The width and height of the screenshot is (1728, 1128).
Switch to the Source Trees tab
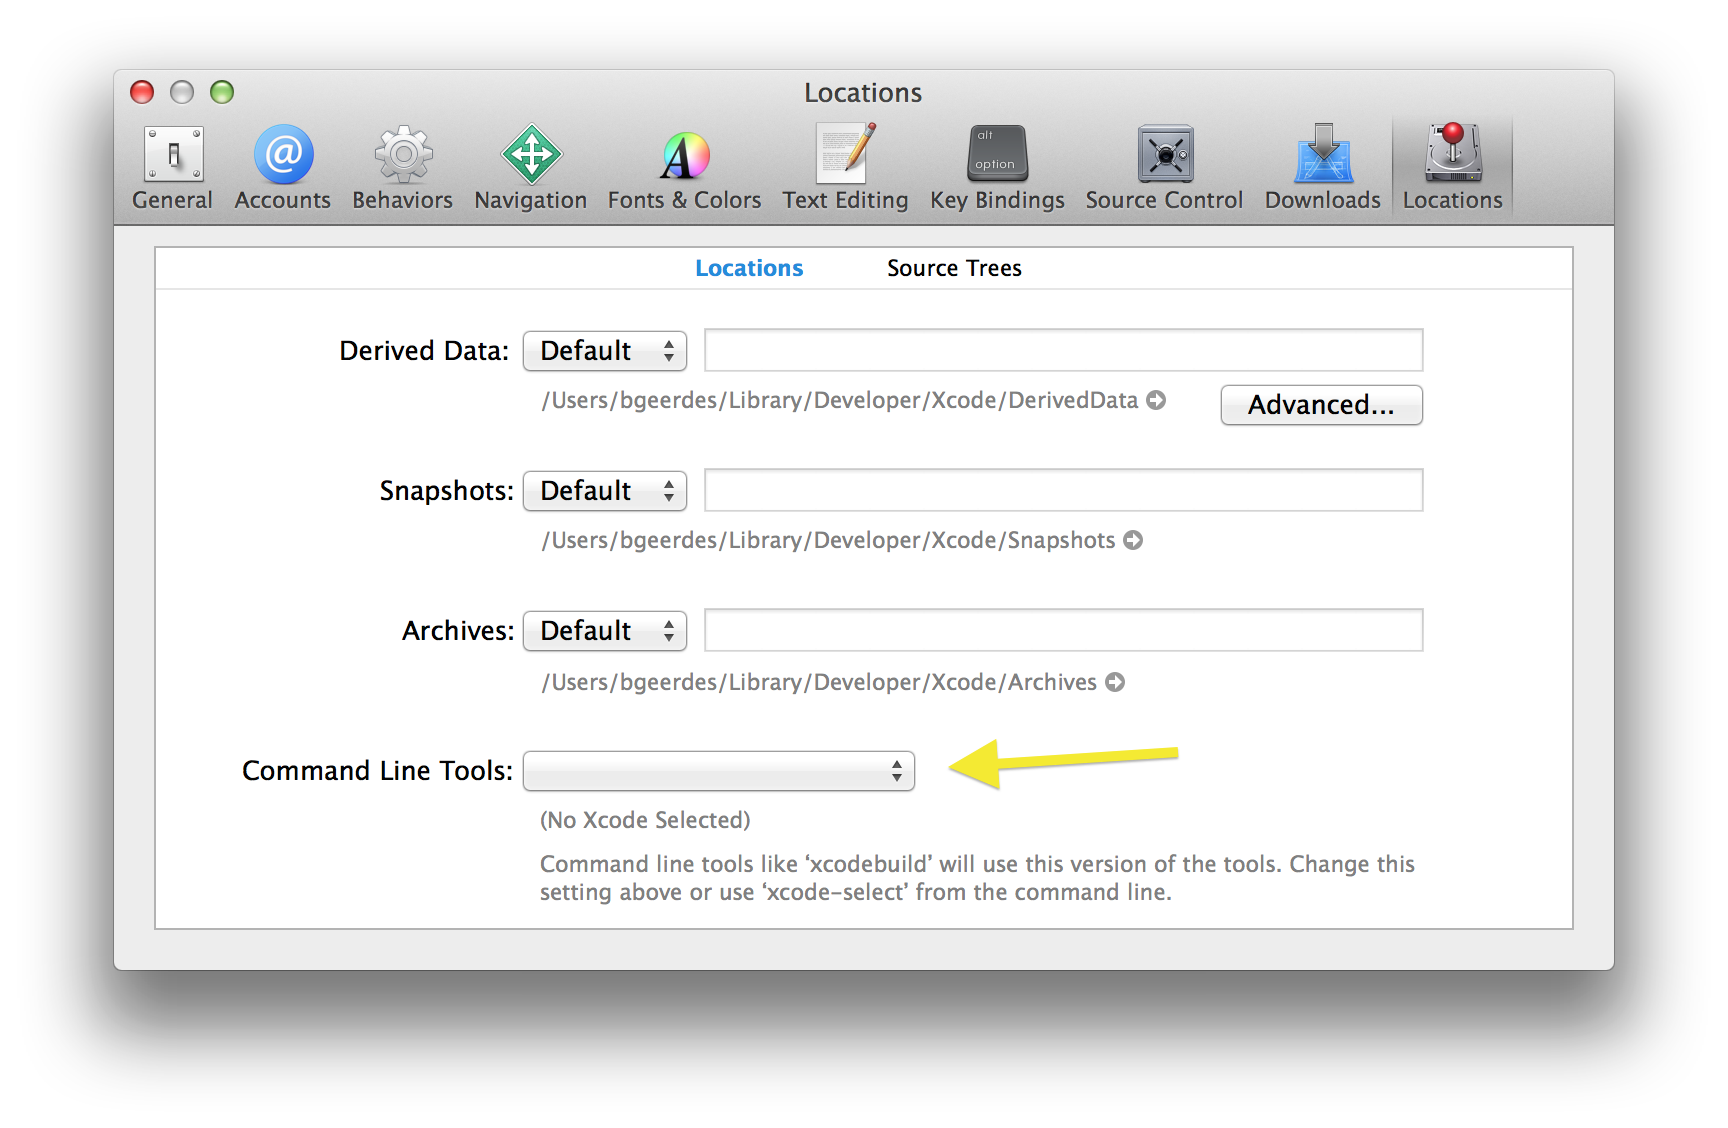coord(954,268)
